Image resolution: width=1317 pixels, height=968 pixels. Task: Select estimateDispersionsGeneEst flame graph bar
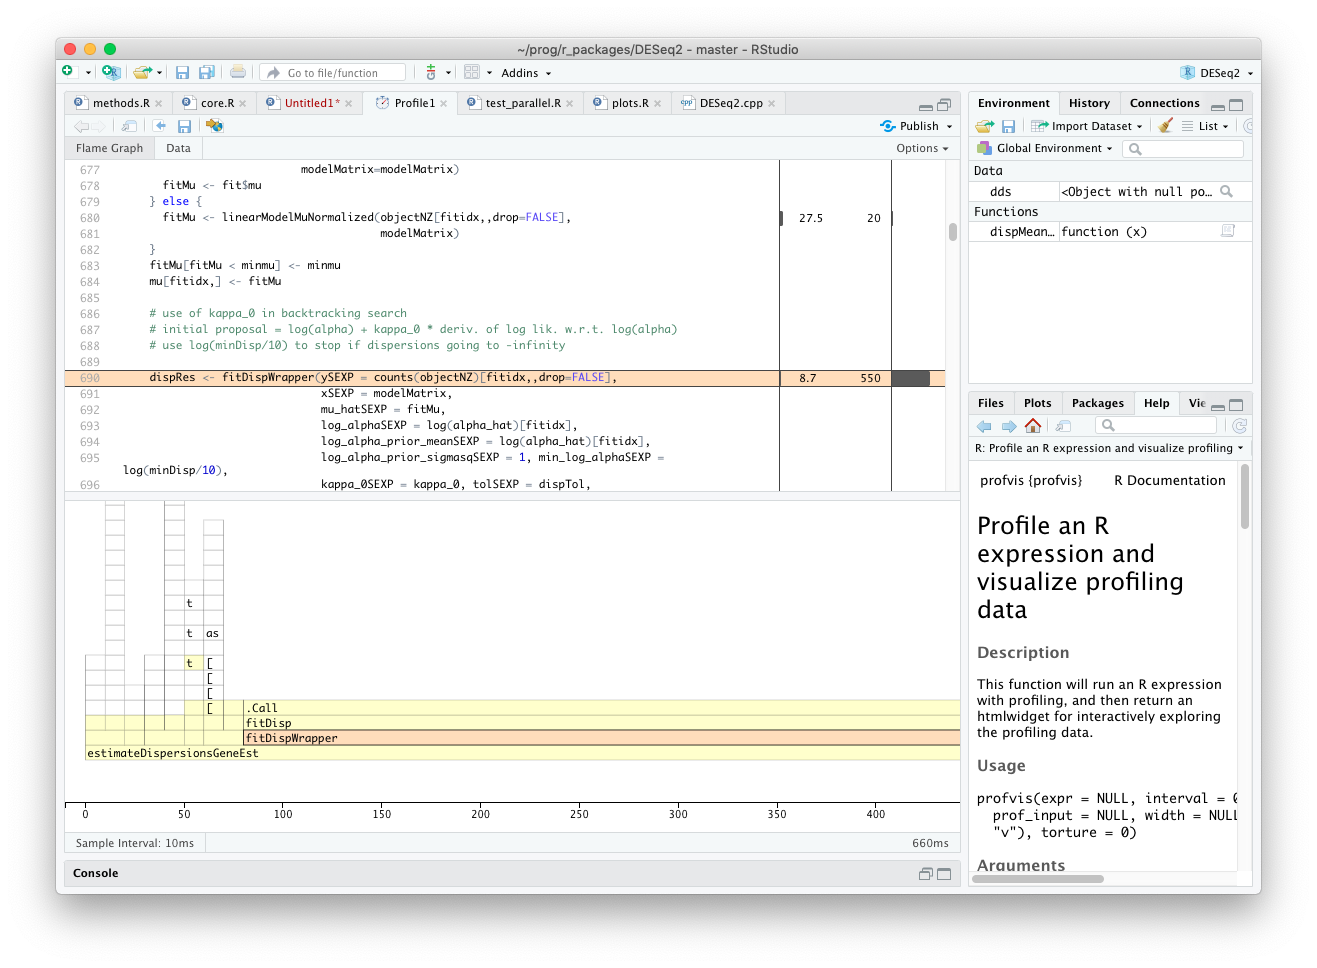coord(522,753)
